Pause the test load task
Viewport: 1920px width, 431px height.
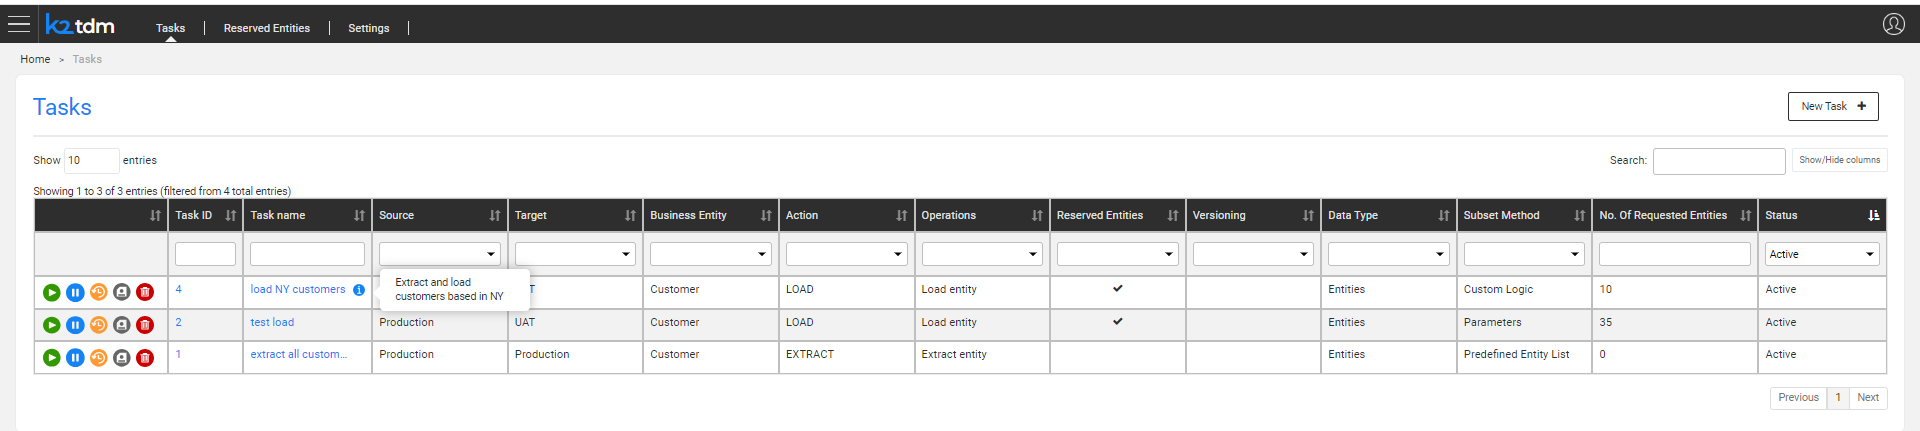[75, 325]
